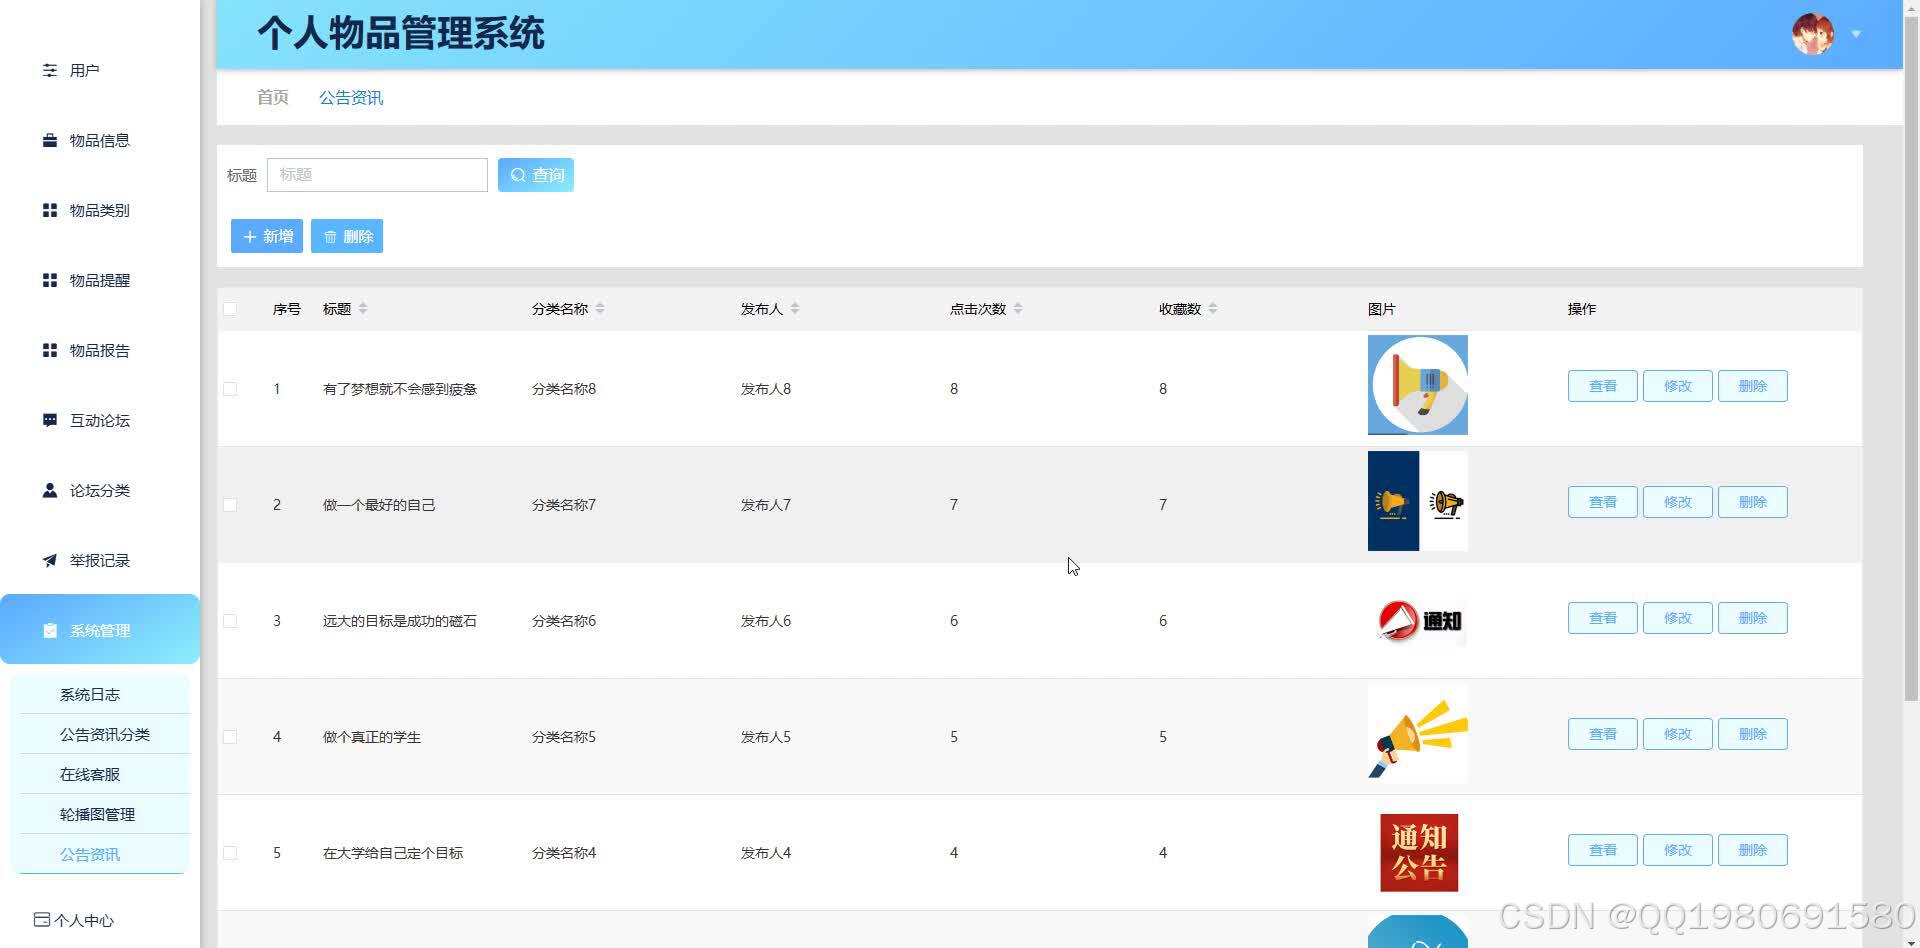Check the box for row 做个真正的学生
Image resolution: width=1920 pixels, height=948 pixels.
(x=230, y=737)
